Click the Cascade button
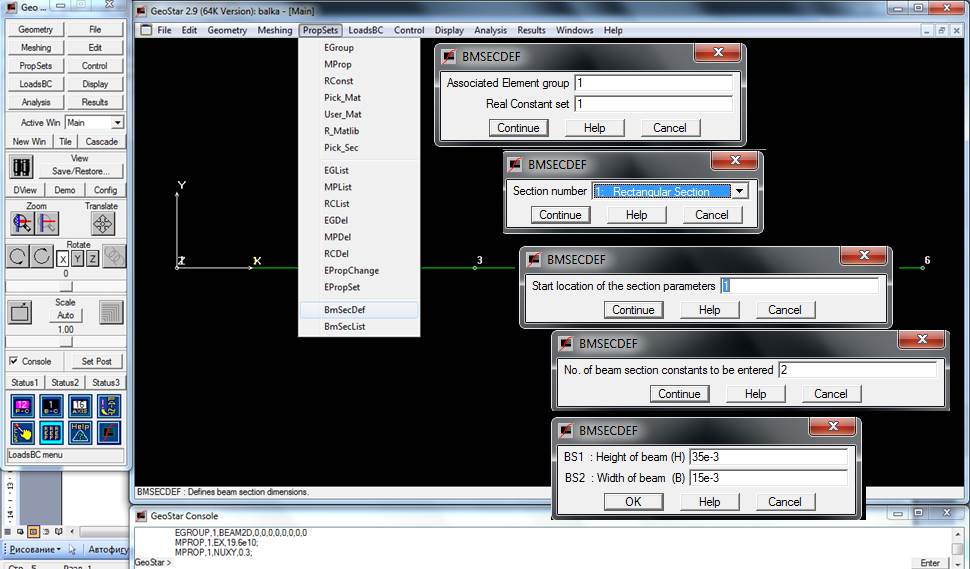This screenshot has width=970, height=569. coord(101,141)
